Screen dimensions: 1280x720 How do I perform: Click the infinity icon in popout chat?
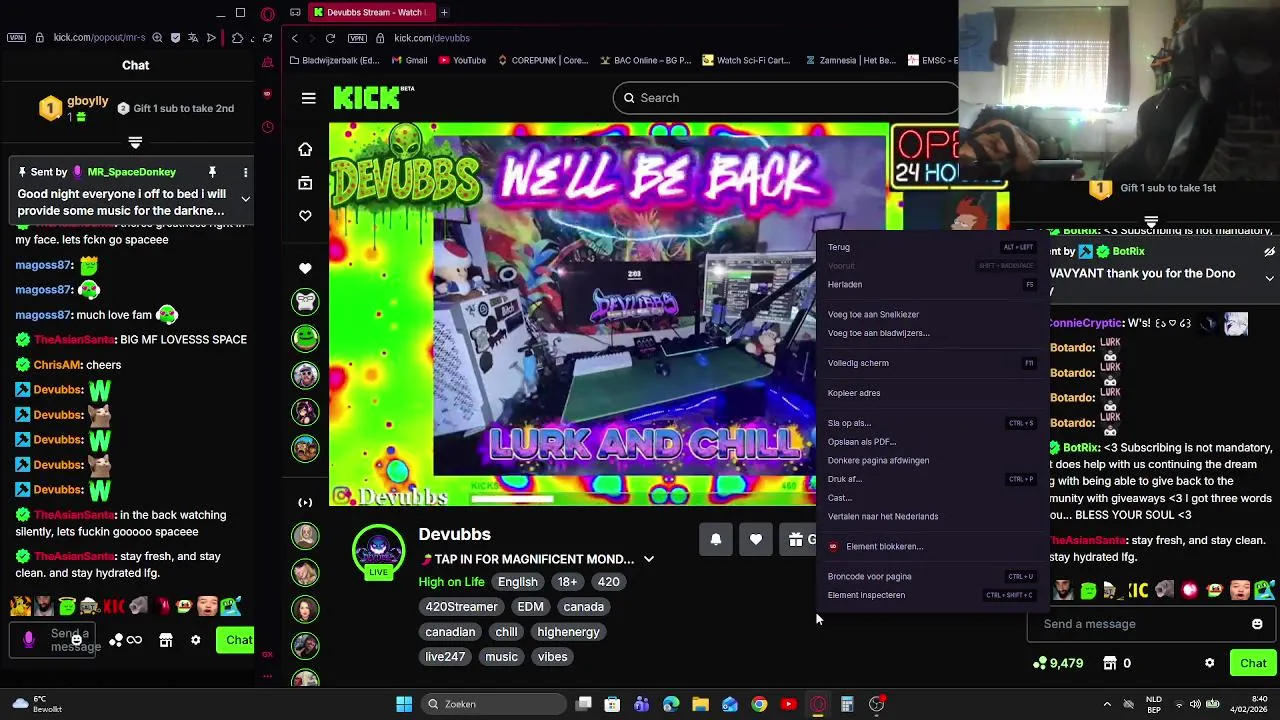(134, 640)
